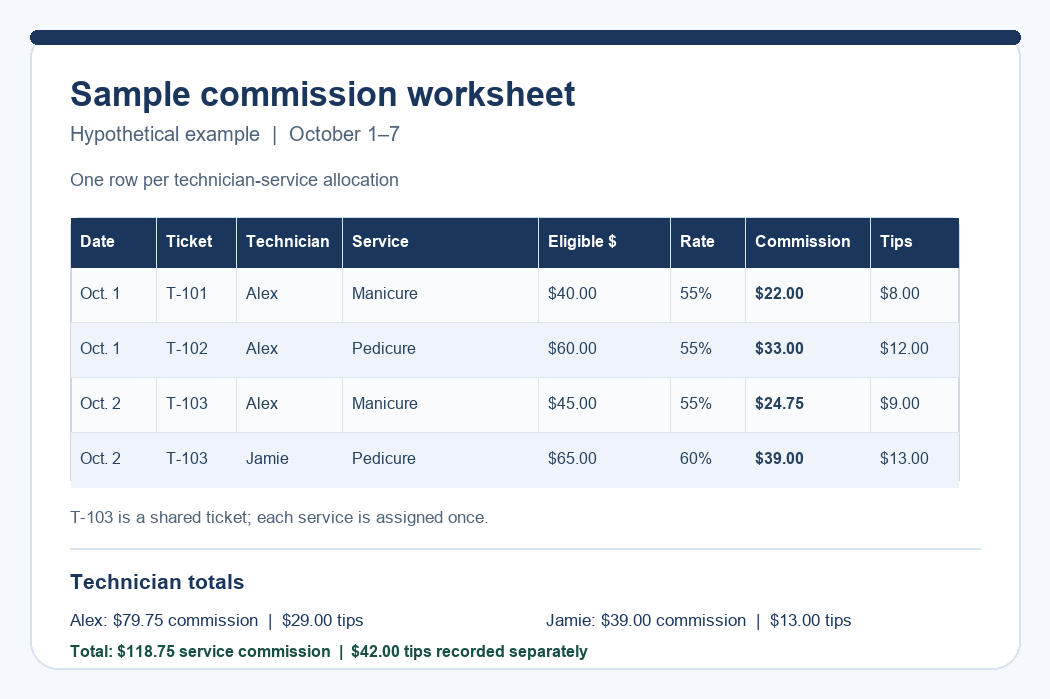Click the 55% rate in the T-101 row
The width and height of the screenshot is (1050, 699).
[x=696, y=294]
